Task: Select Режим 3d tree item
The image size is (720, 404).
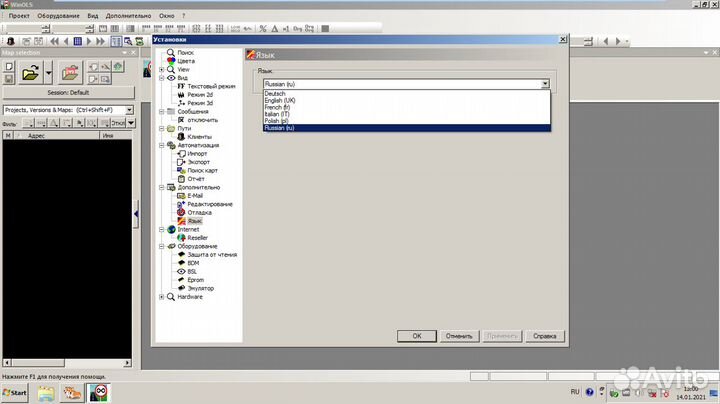Action: 200,103
